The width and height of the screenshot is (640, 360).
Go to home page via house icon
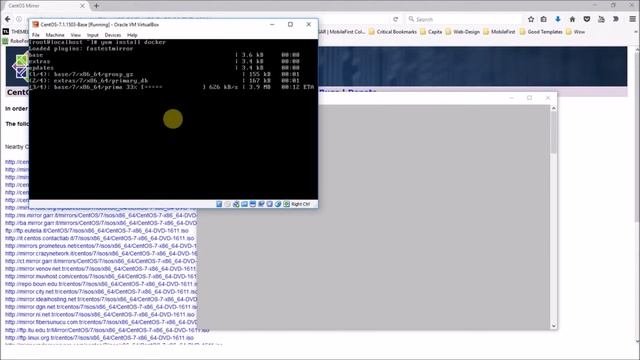coord(572,19)
